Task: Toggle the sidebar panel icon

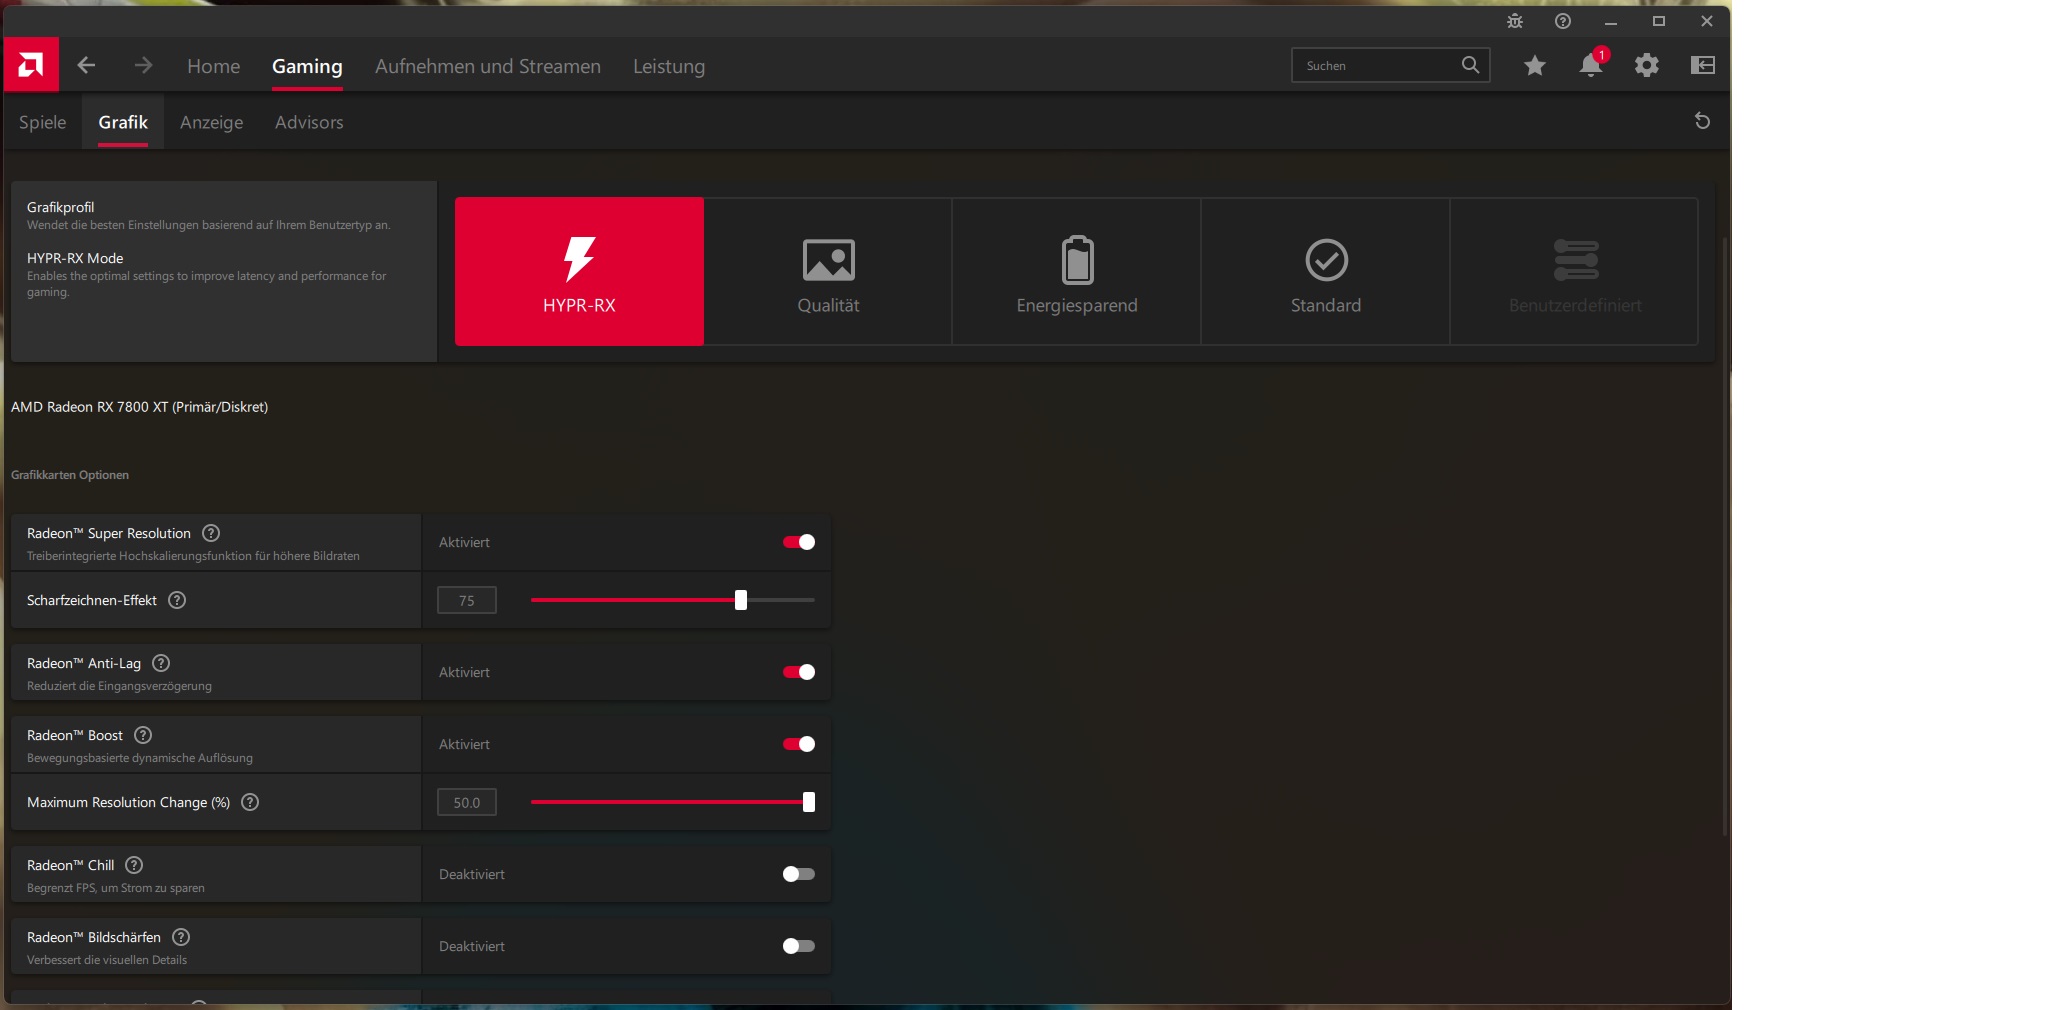Action: tap(1702, 65)
